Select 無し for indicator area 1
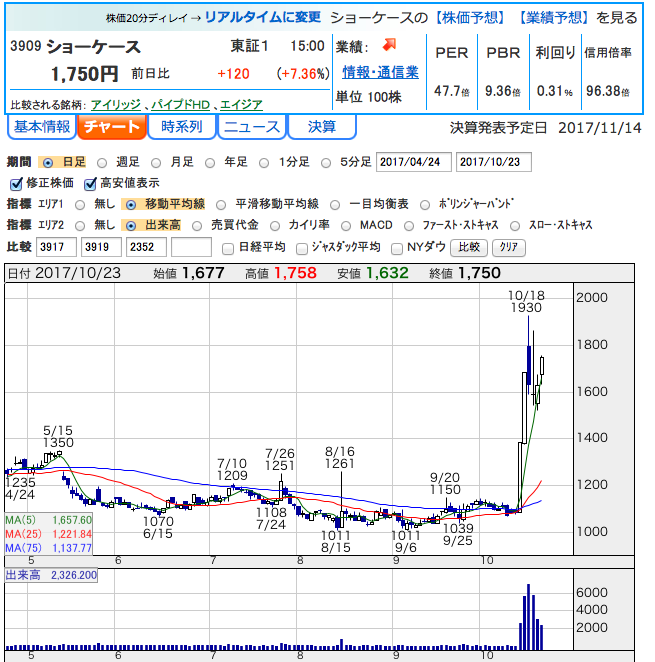 (80, 205)
